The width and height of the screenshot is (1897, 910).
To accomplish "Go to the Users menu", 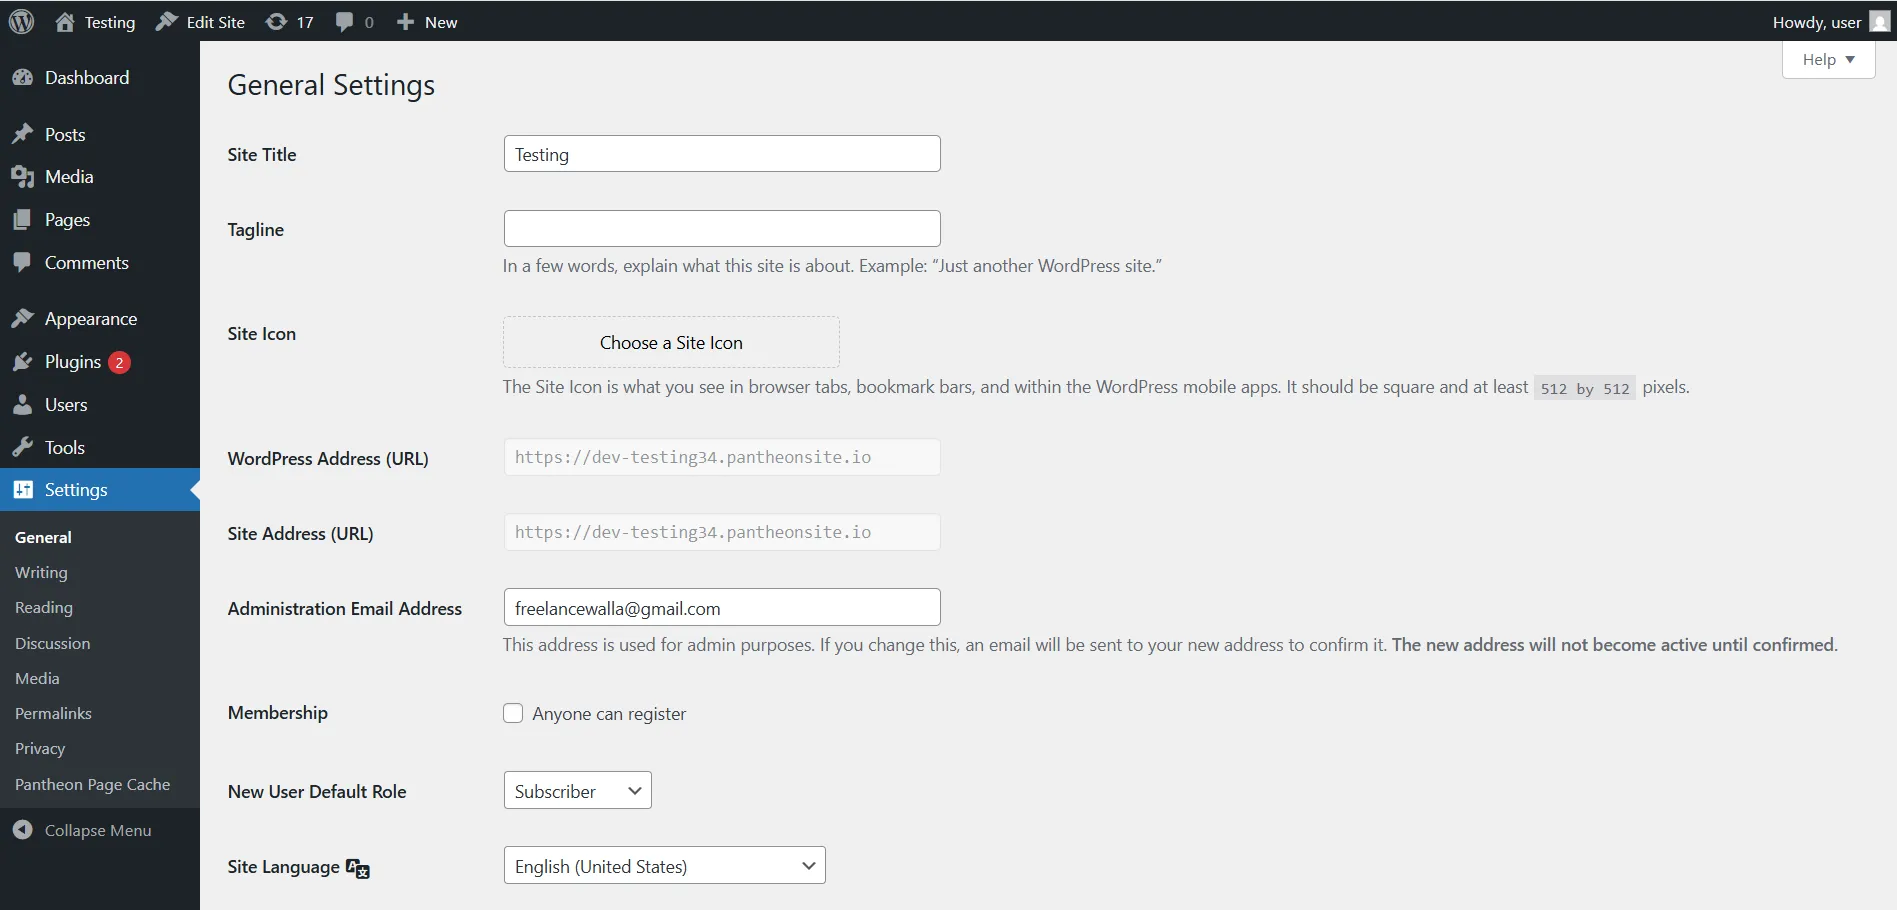I will click(100, 405).
